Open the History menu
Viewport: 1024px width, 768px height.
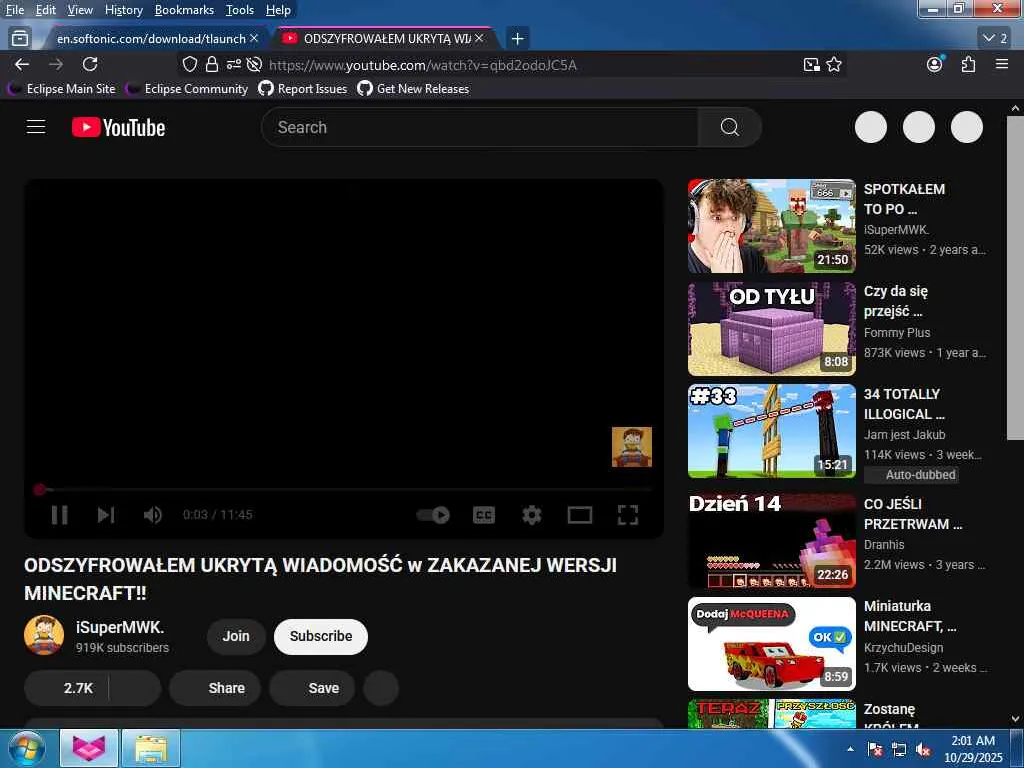click(123, 10)
